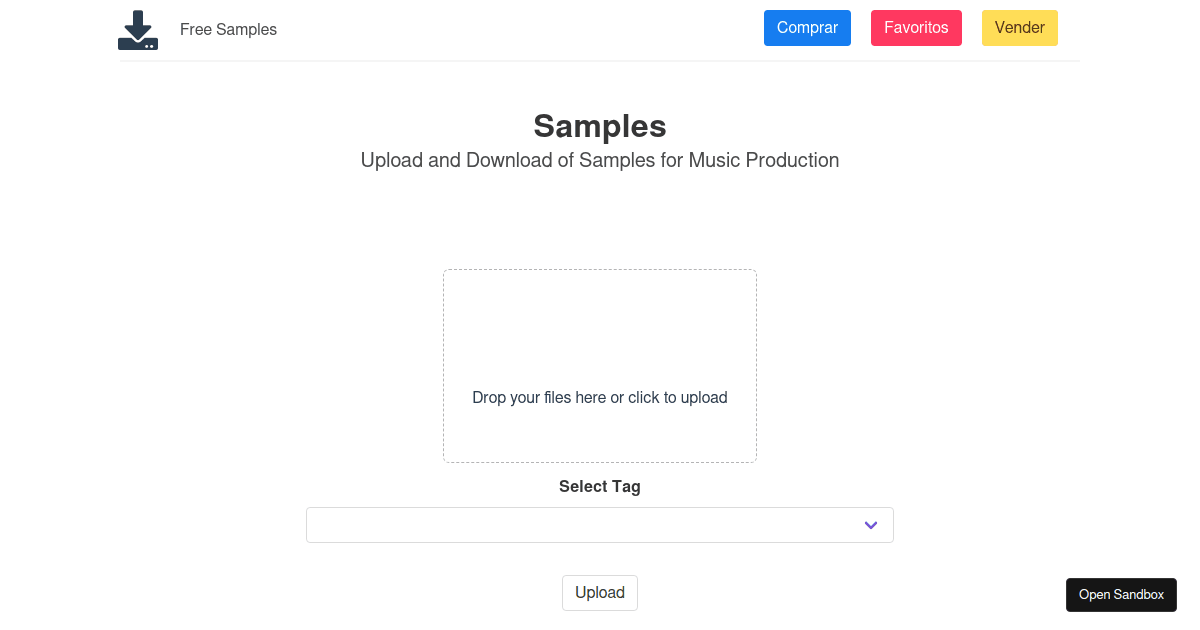
Task: Click the Samples main heading
Action: pos(600,126)
